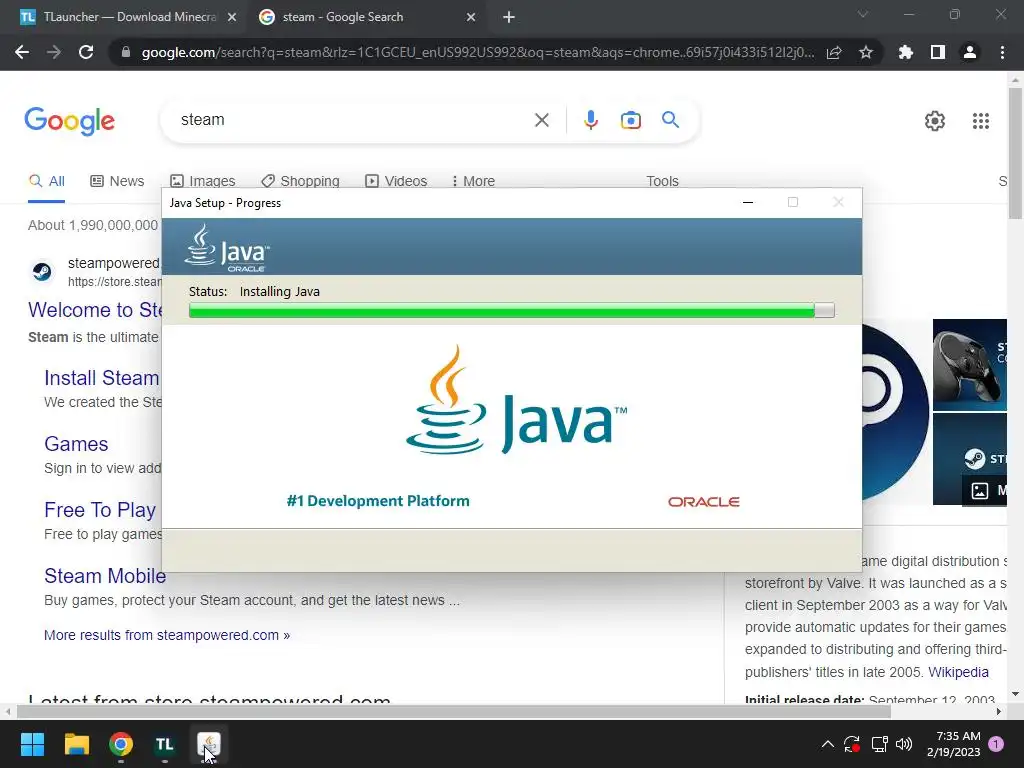Open the volume control in tray

[904, 744]
